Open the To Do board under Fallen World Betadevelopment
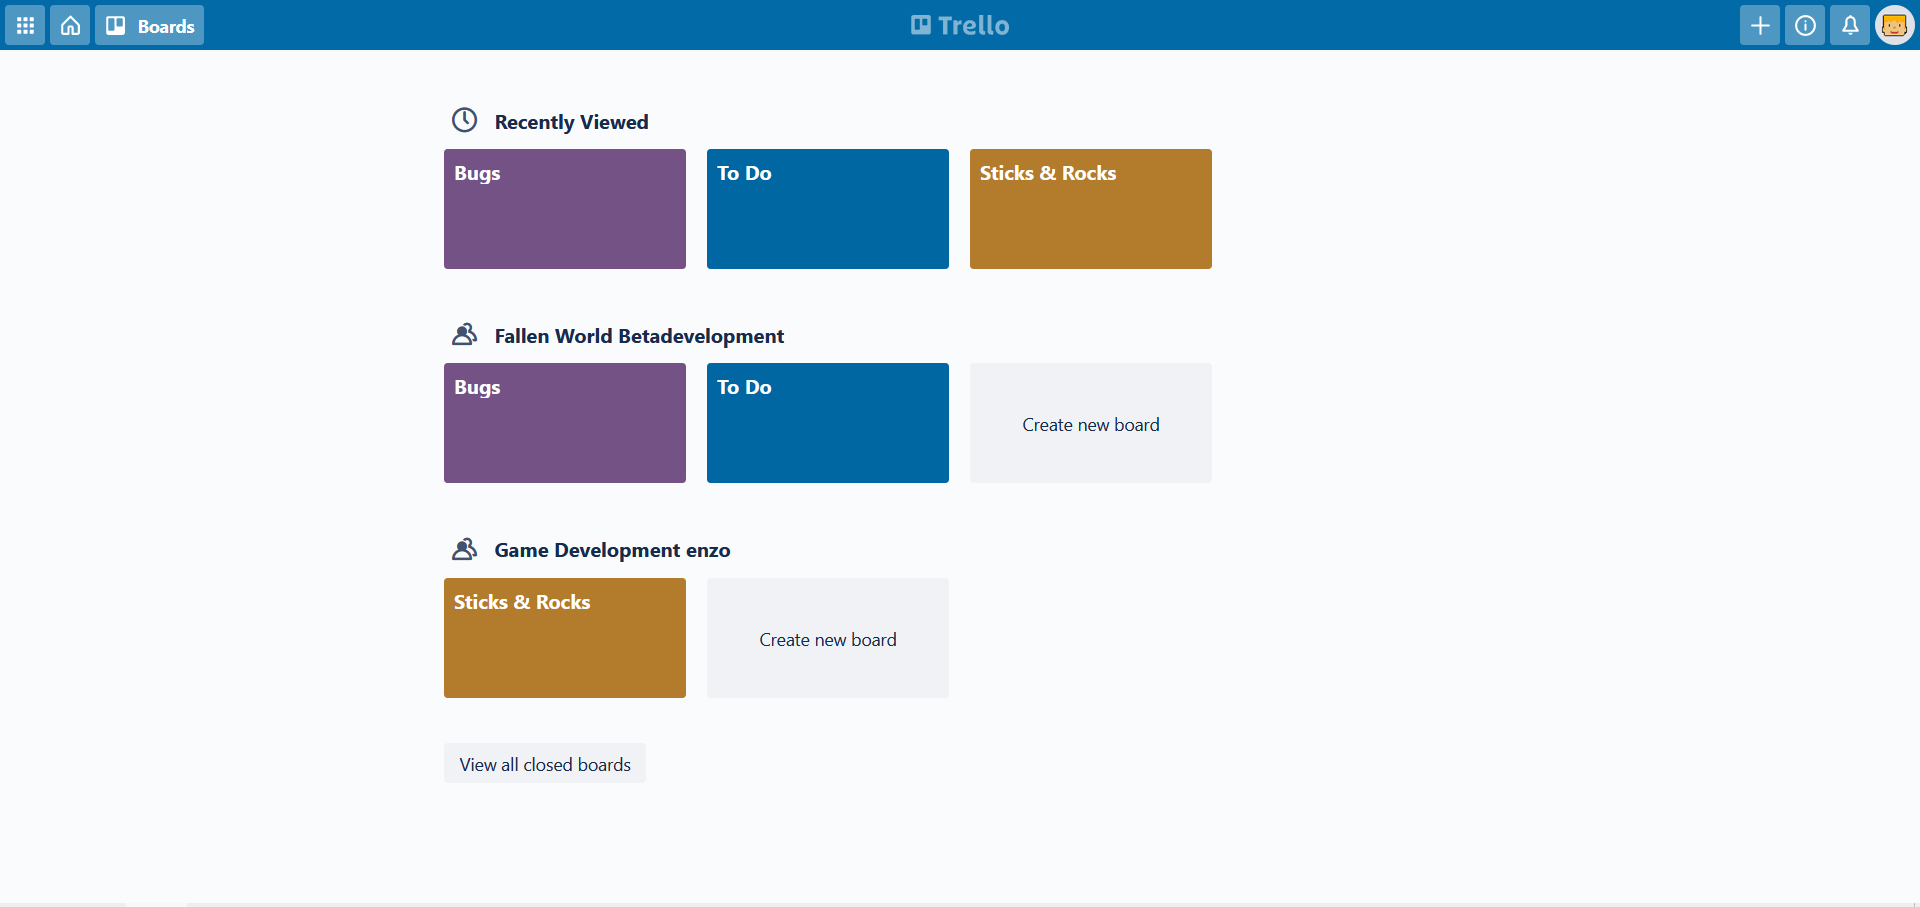The image size is (1920, 907). (827, 423)
